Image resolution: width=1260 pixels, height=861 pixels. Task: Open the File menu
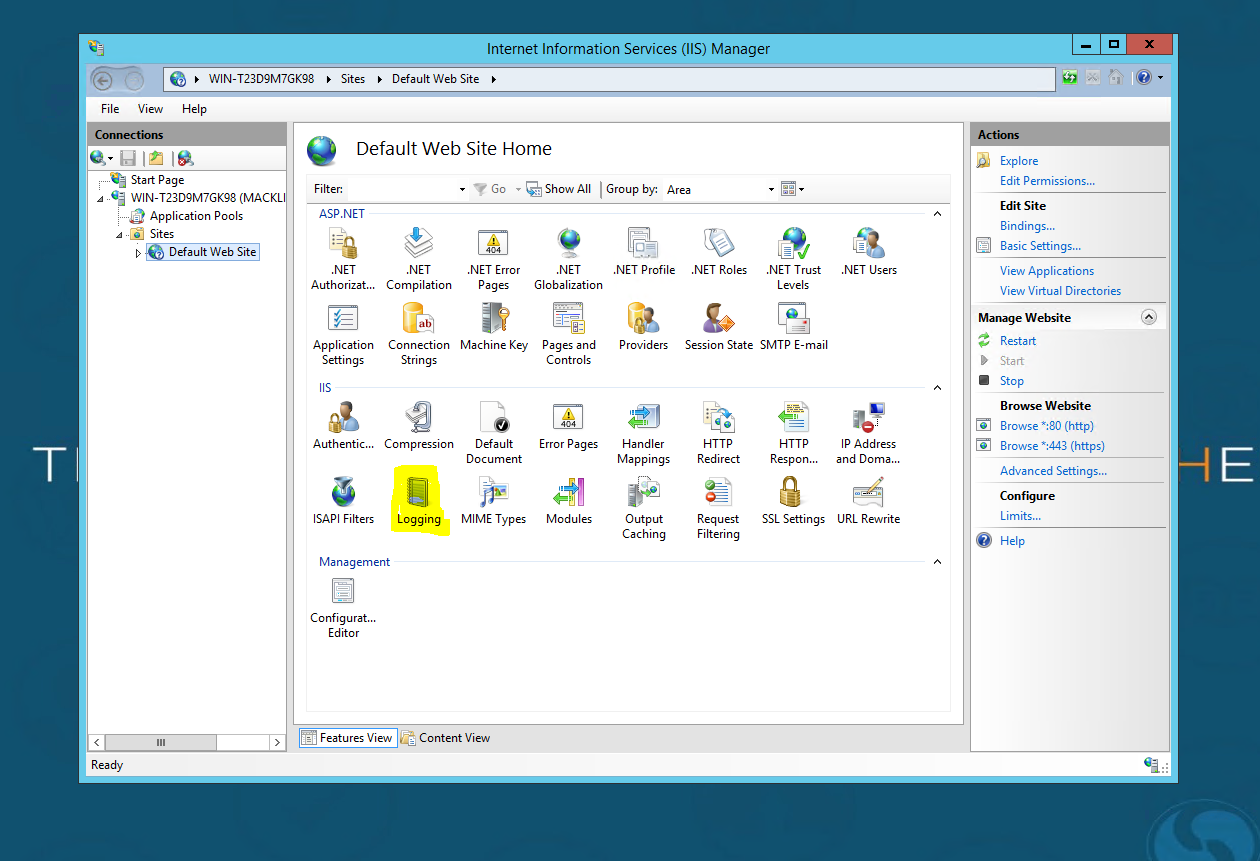tap(110, 109)
